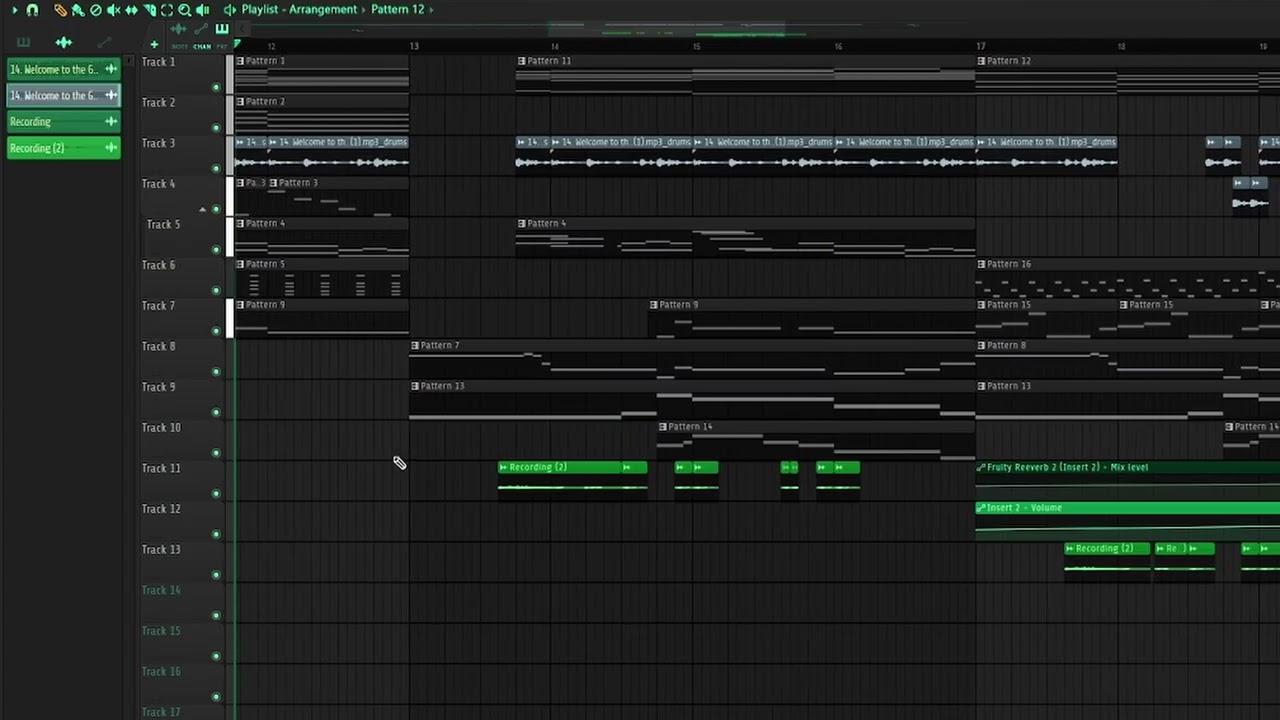Open the playlist options menu arrow
Viewport: 1280px width, 720px height.
point(15,10)
